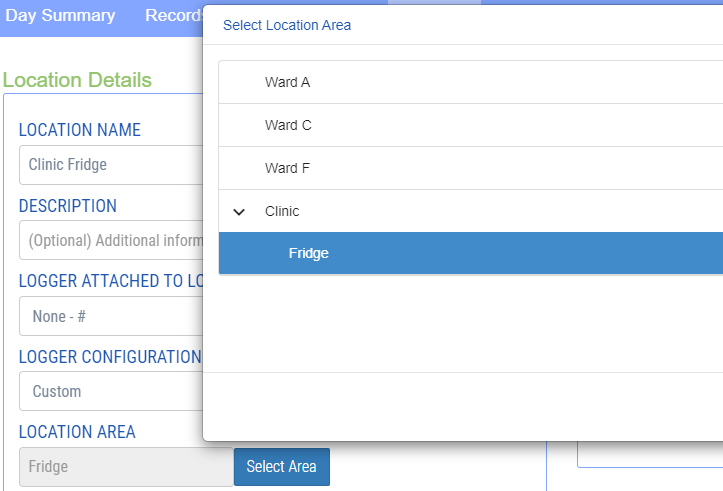The height and width of the screenshot is (491, 723).
Task: Choose Ward C from location areas
Action: 288,125
